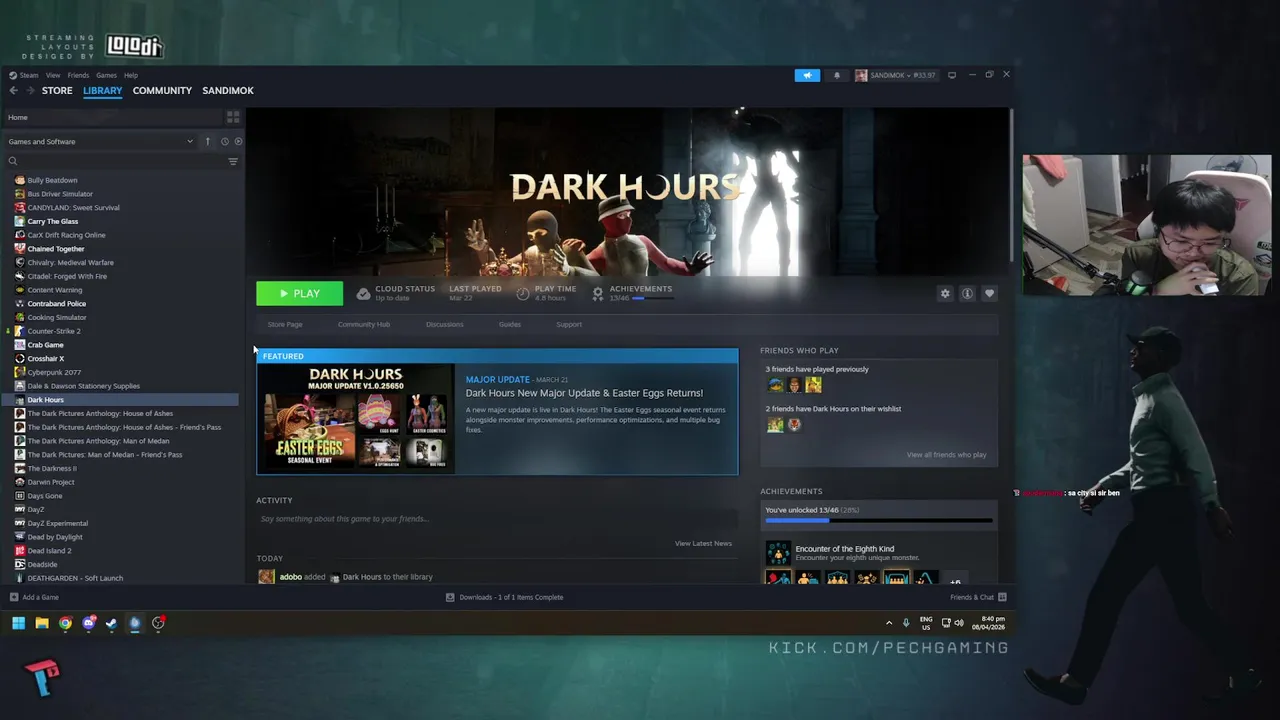Click the main page vertical scrollbar
The image size is (1280, 720).
tap(1012, 185)
